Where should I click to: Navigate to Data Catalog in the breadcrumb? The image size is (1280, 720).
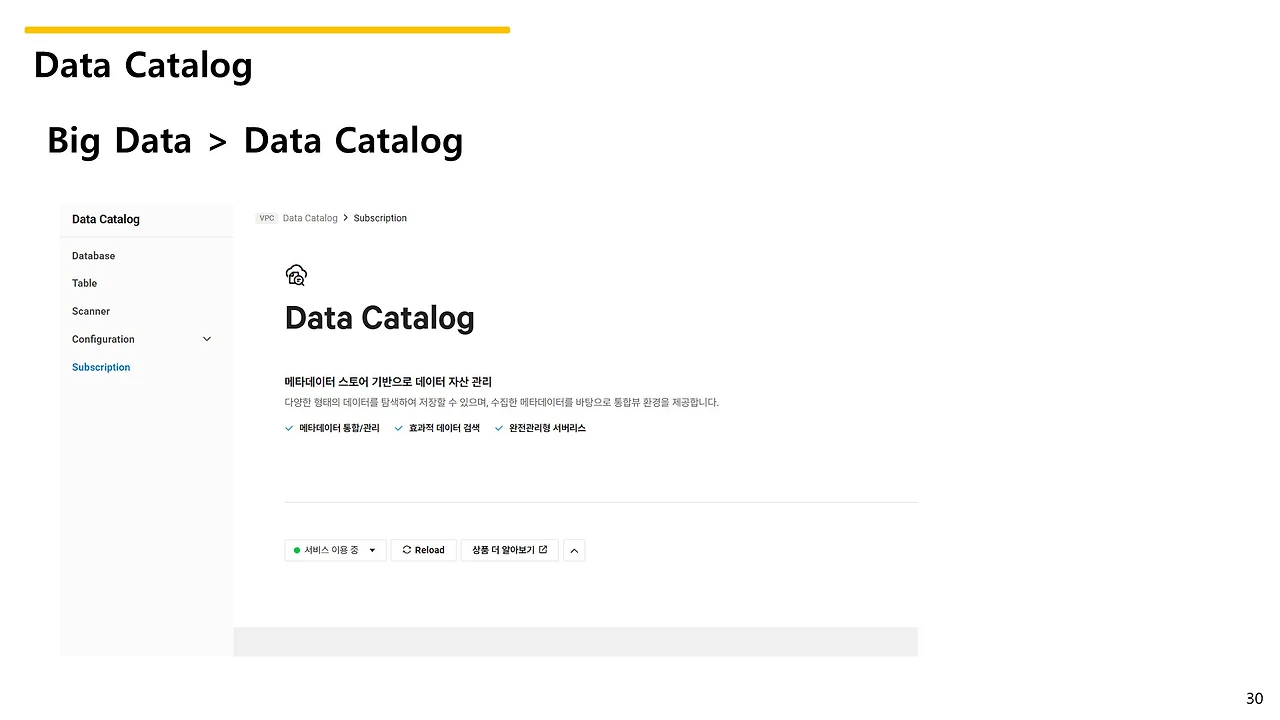click(x=310, y=218)
